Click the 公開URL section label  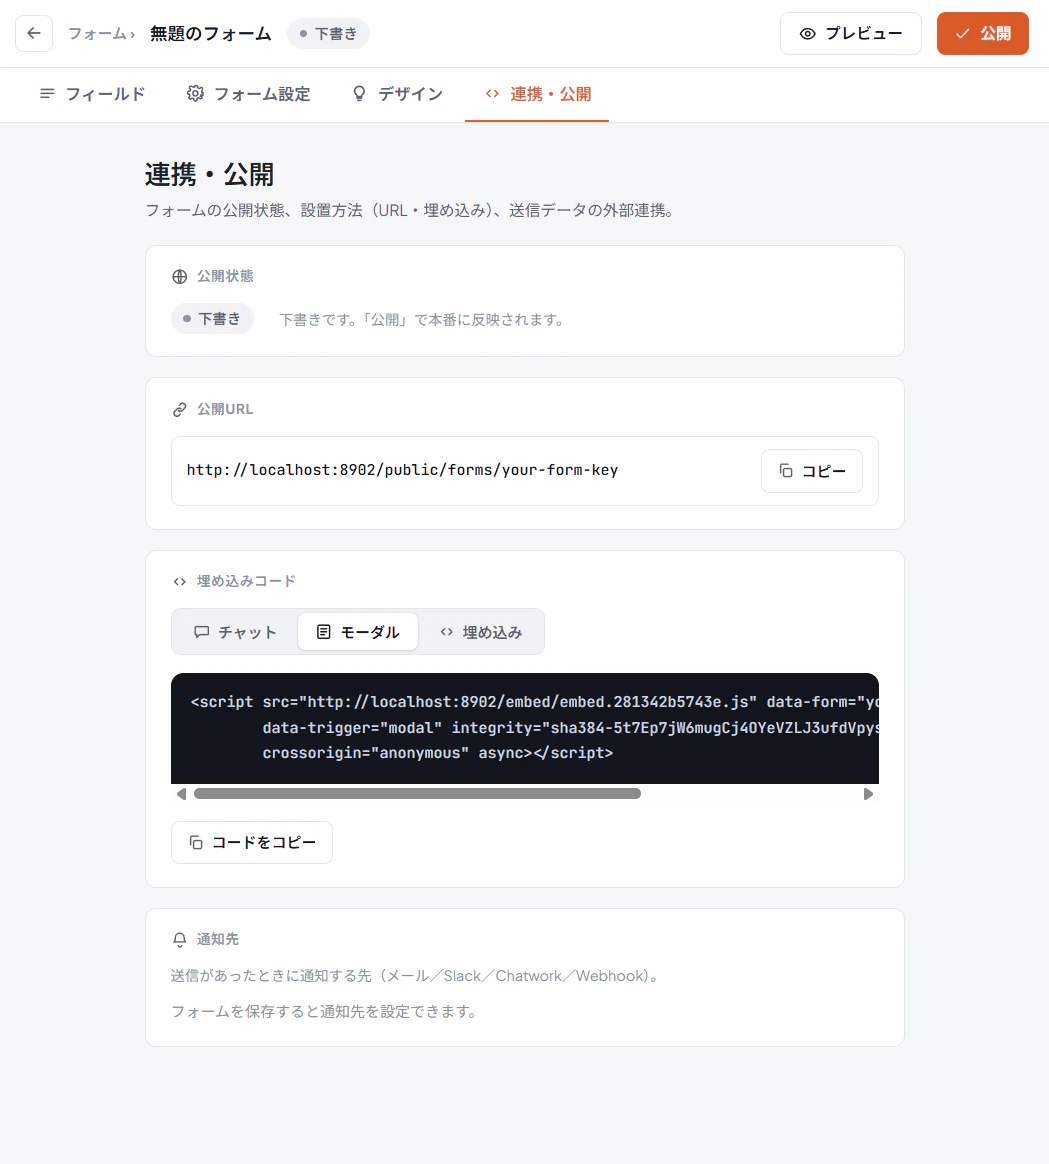tap(225, 409)
